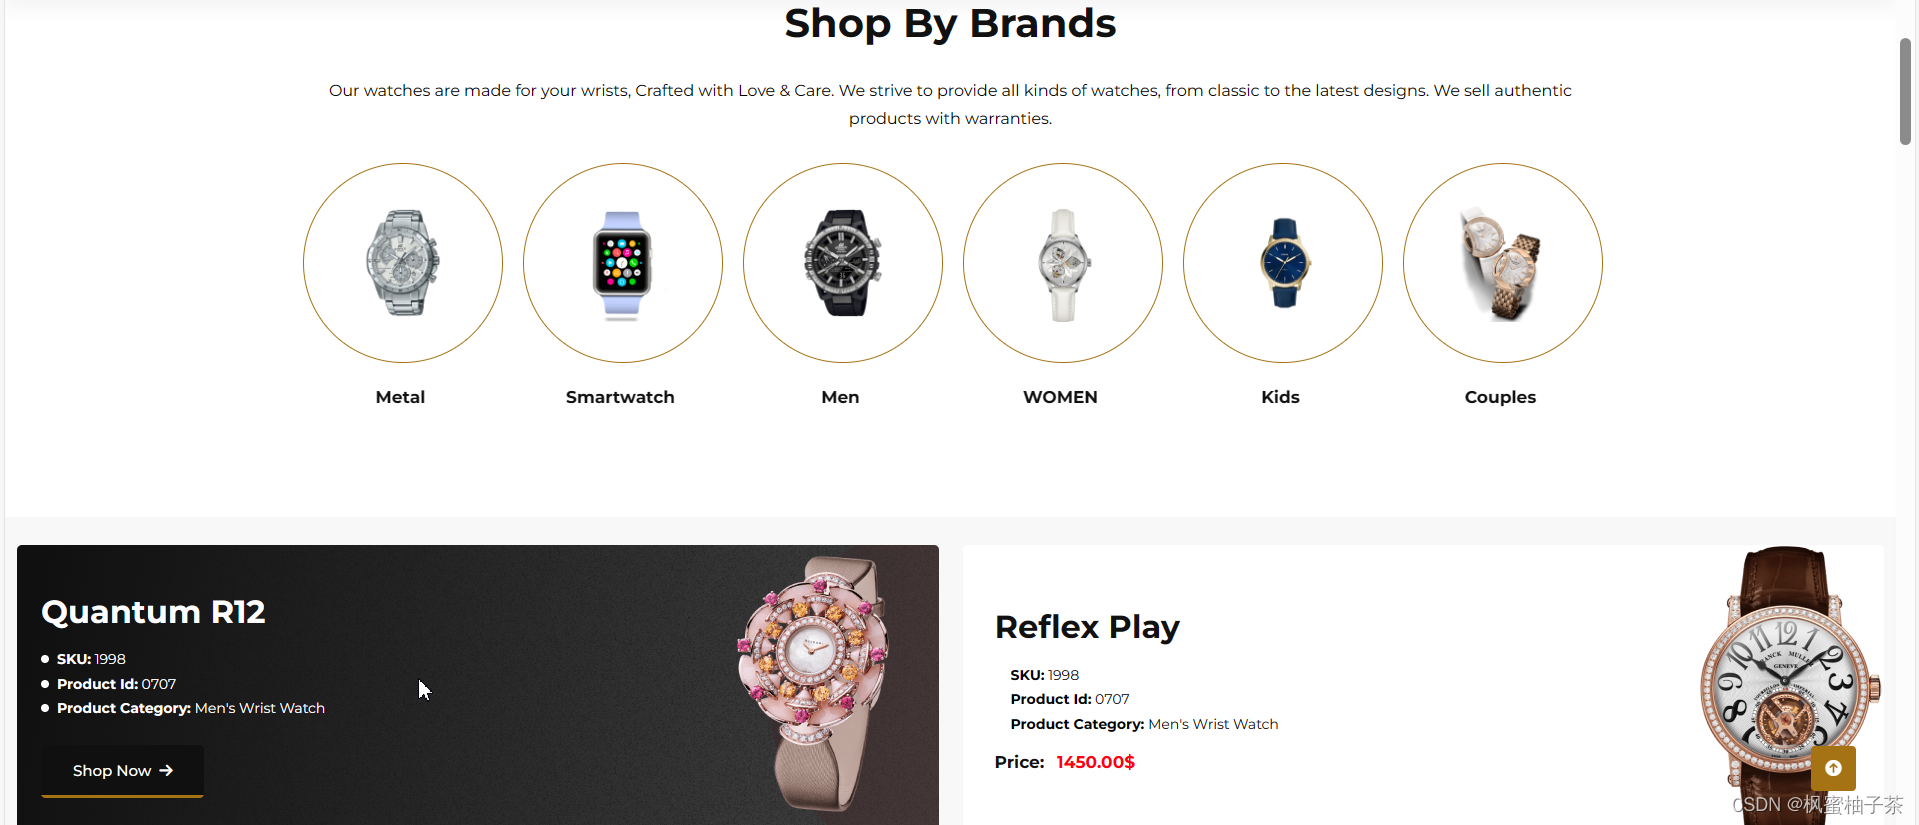1919x825 pixels.
Task: Open the Reflex Play product title
Action: [1087, 627]
